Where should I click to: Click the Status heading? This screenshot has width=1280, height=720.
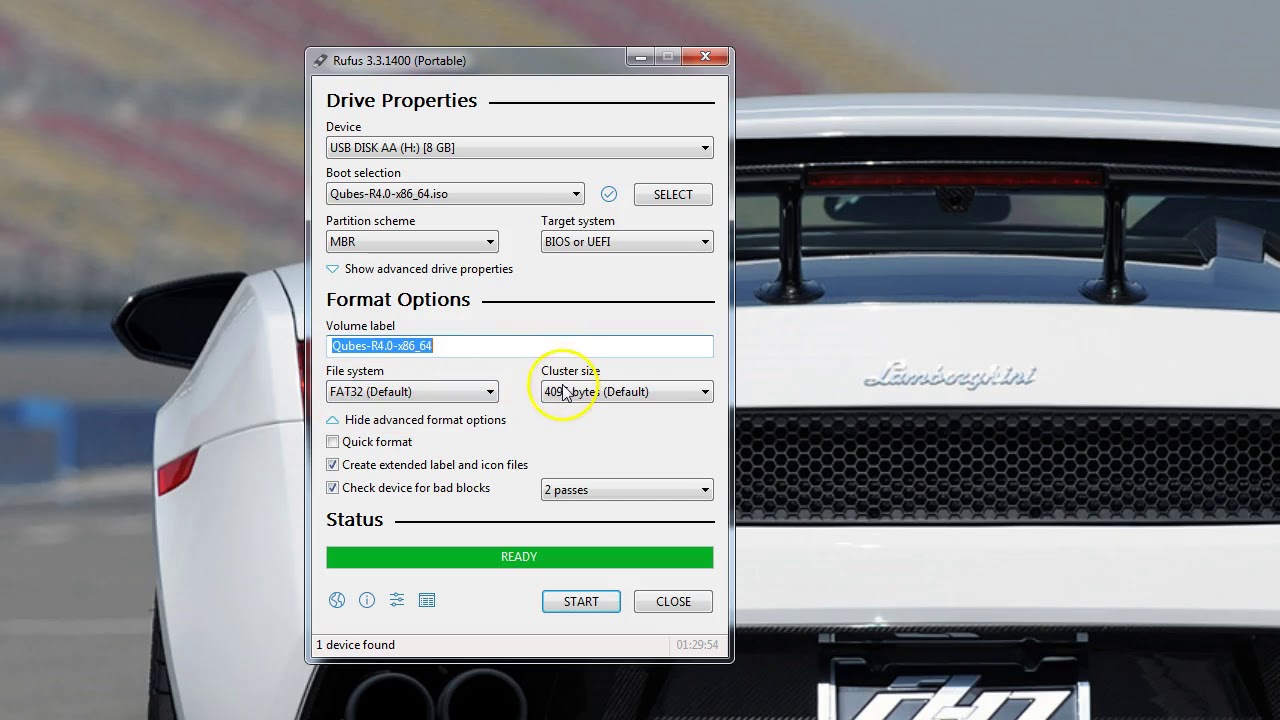355,519
